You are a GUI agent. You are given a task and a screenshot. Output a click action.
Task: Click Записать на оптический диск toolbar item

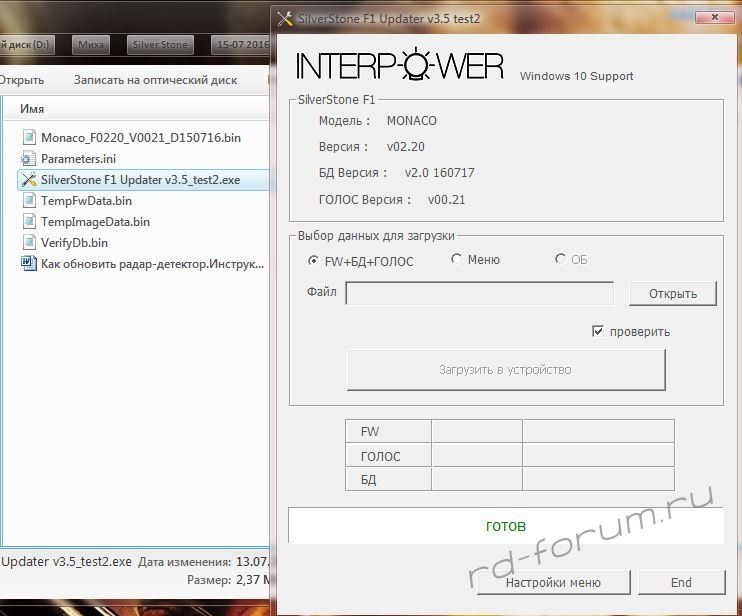(155, 80)
